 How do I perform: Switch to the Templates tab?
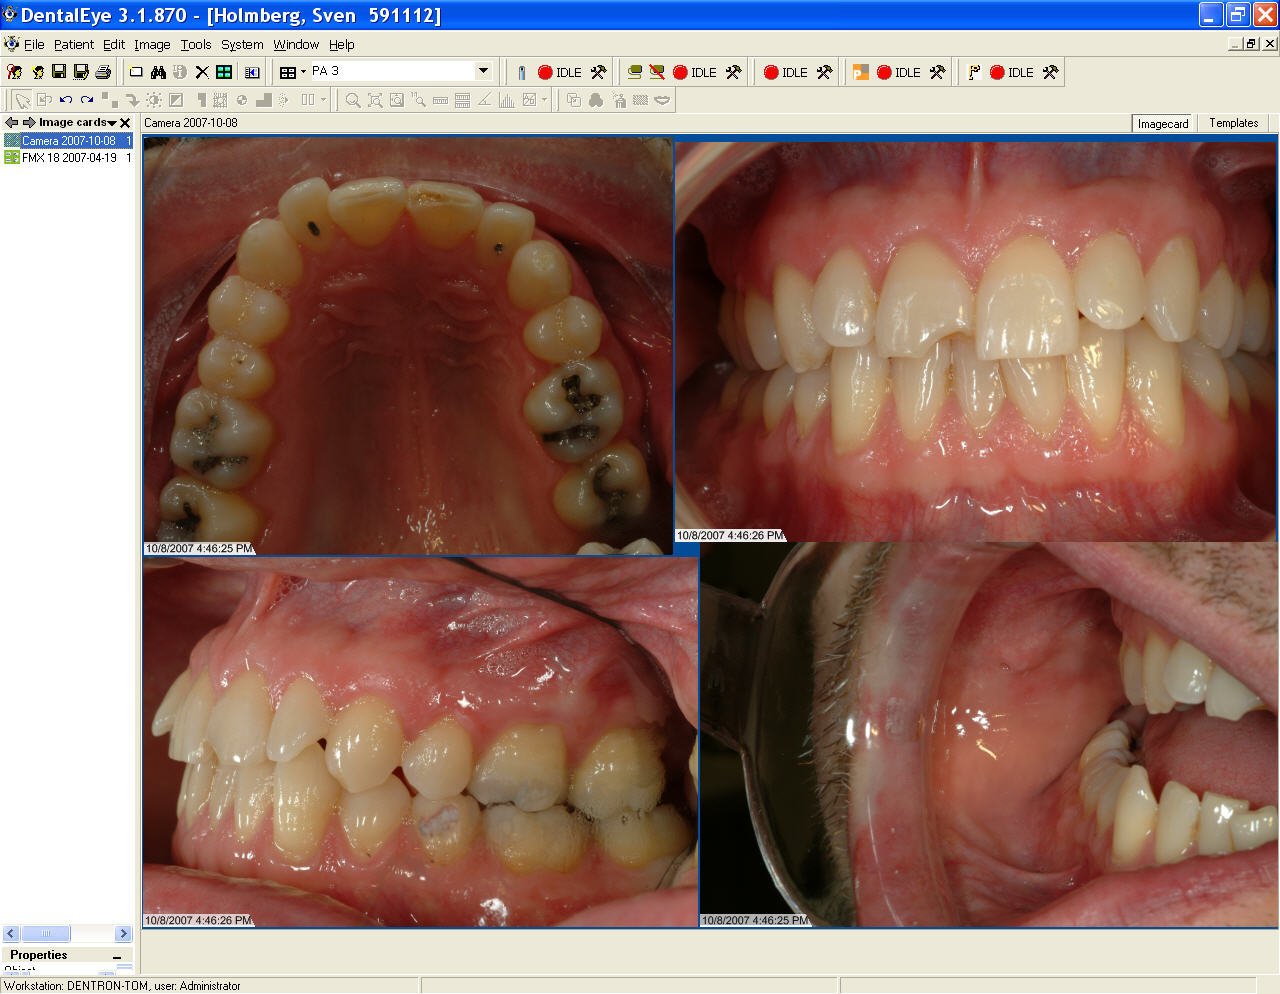(x=1234, y=123)
